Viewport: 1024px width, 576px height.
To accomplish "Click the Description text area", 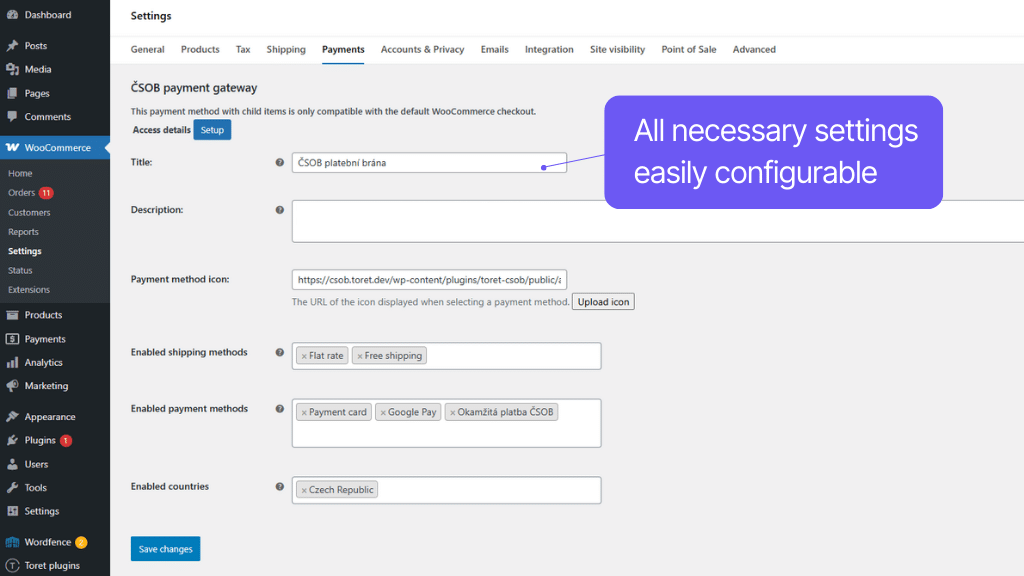I will point(658,221).
